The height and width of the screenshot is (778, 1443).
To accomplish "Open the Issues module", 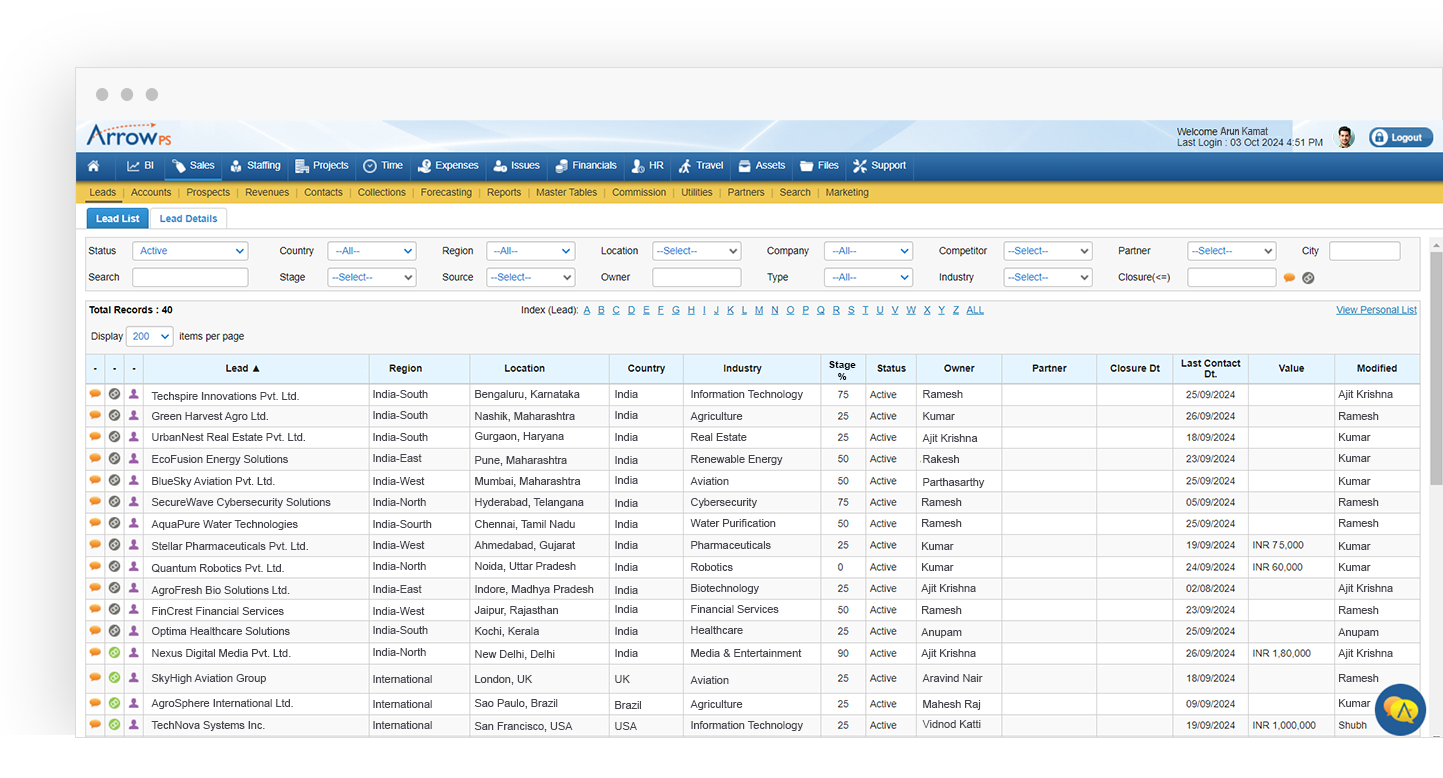I will point(517,166).
